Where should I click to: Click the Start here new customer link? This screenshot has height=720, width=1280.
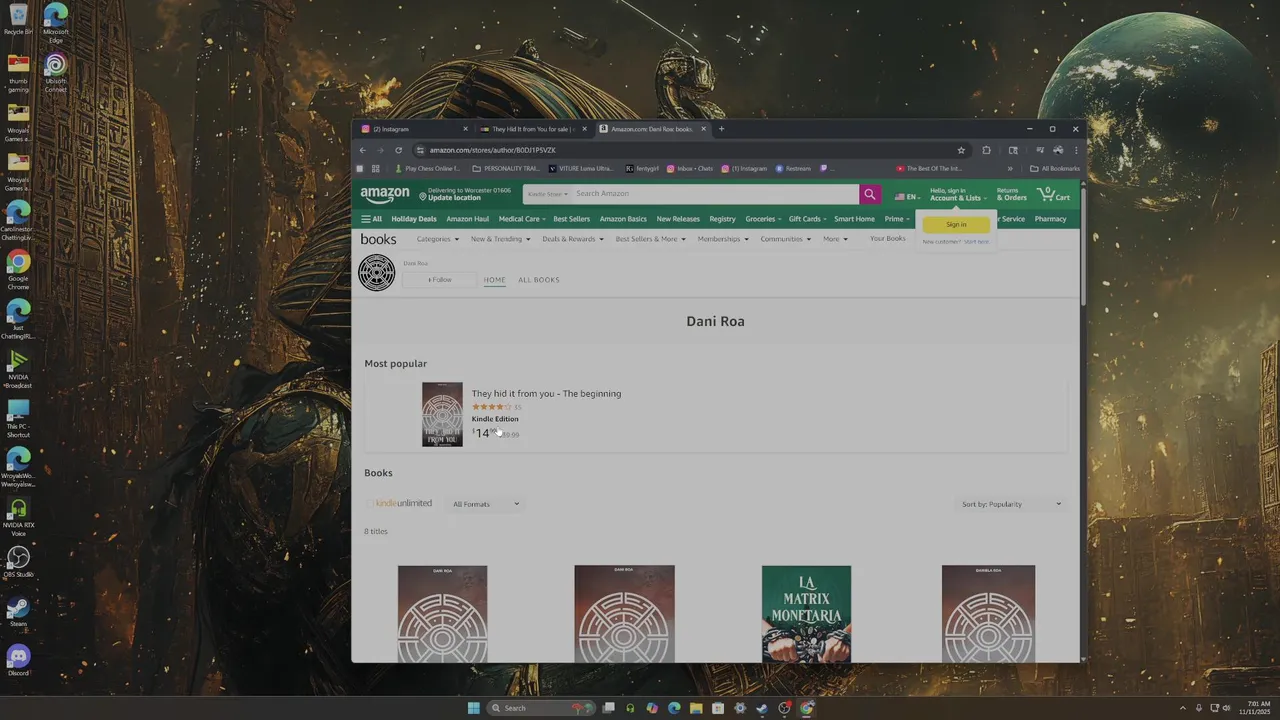(x=976, y=242)
